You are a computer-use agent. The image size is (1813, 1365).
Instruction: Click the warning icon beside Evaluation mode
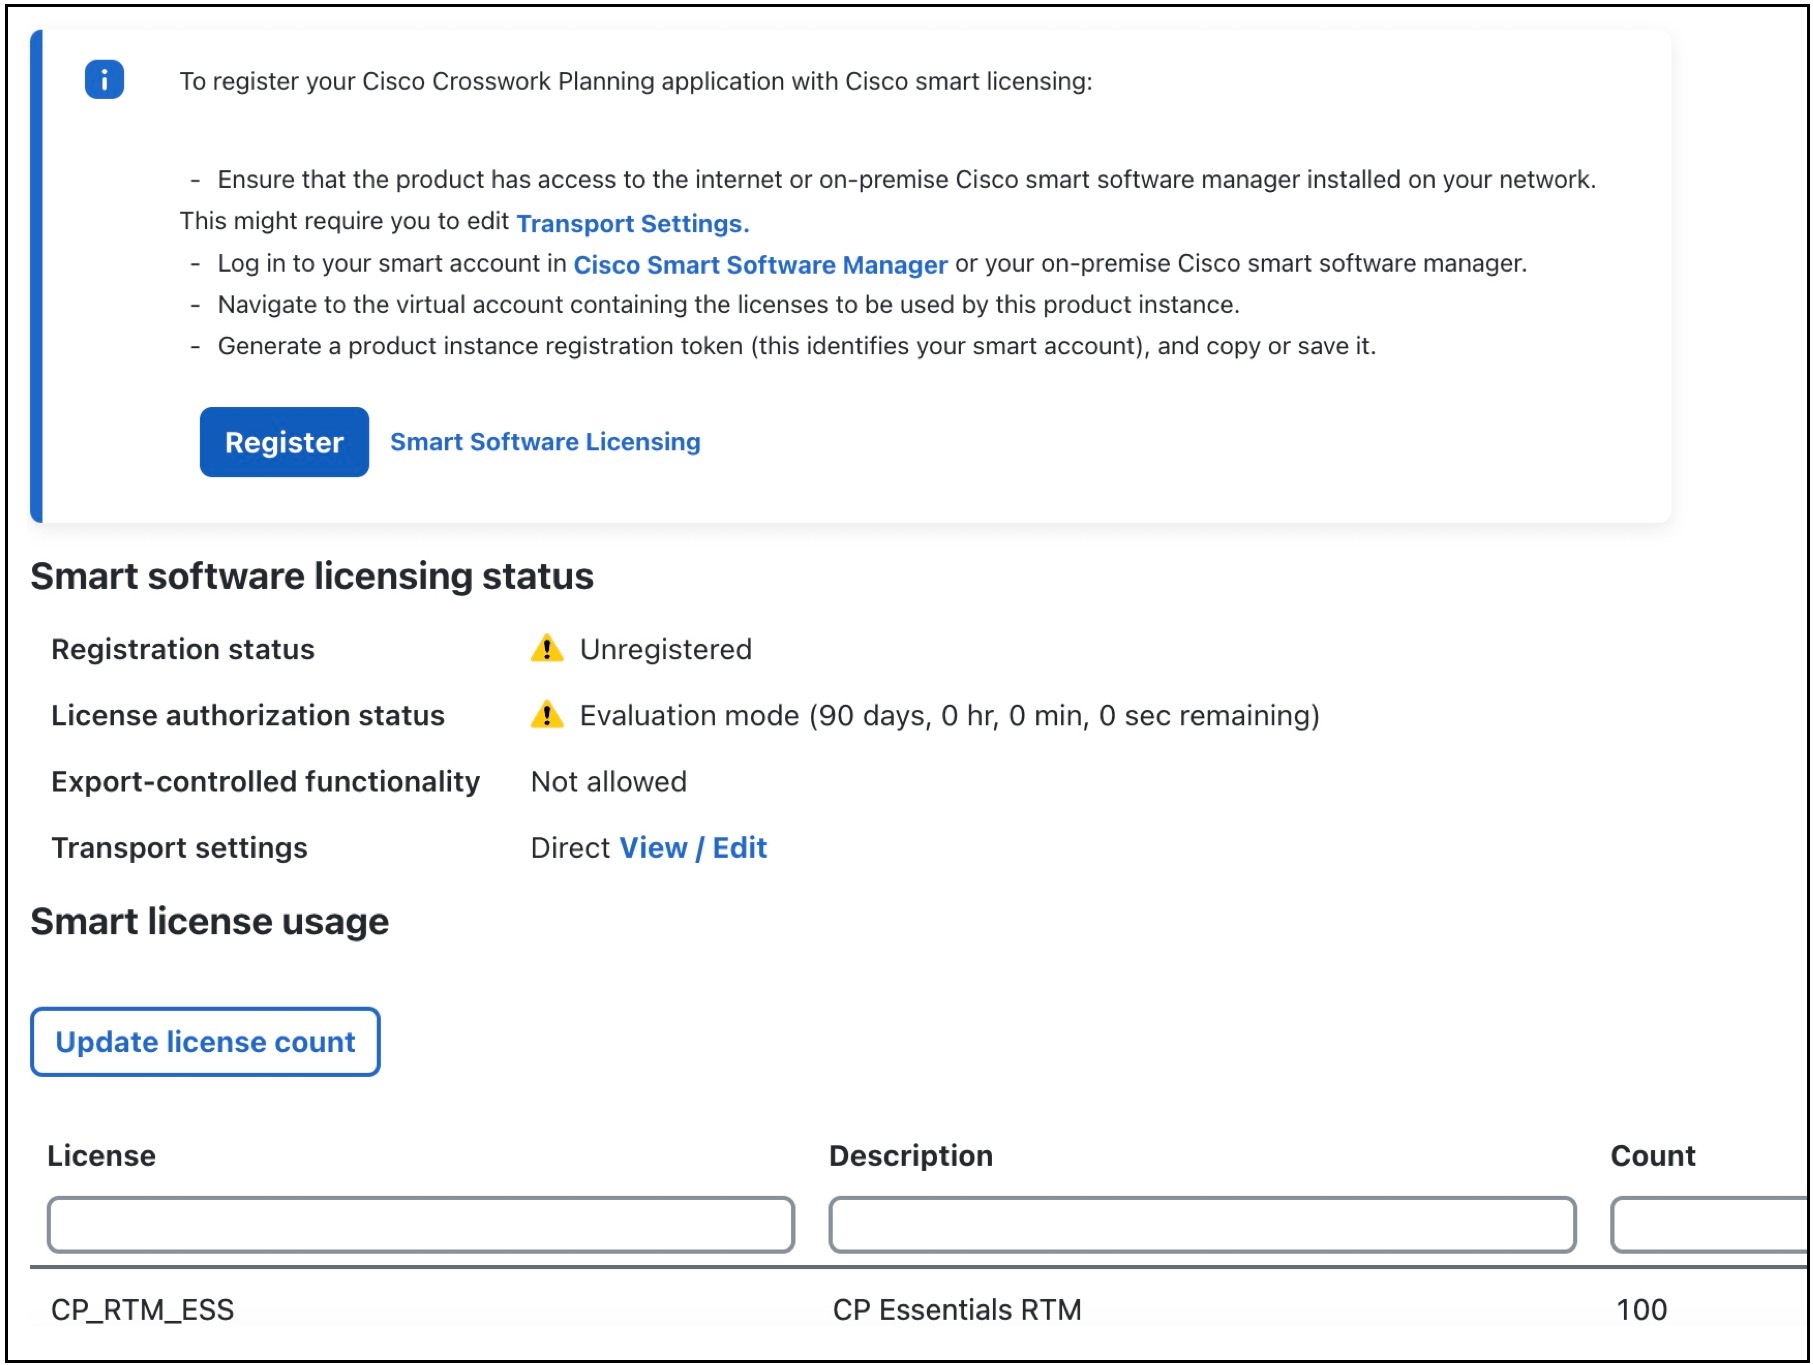coord(546,716)
